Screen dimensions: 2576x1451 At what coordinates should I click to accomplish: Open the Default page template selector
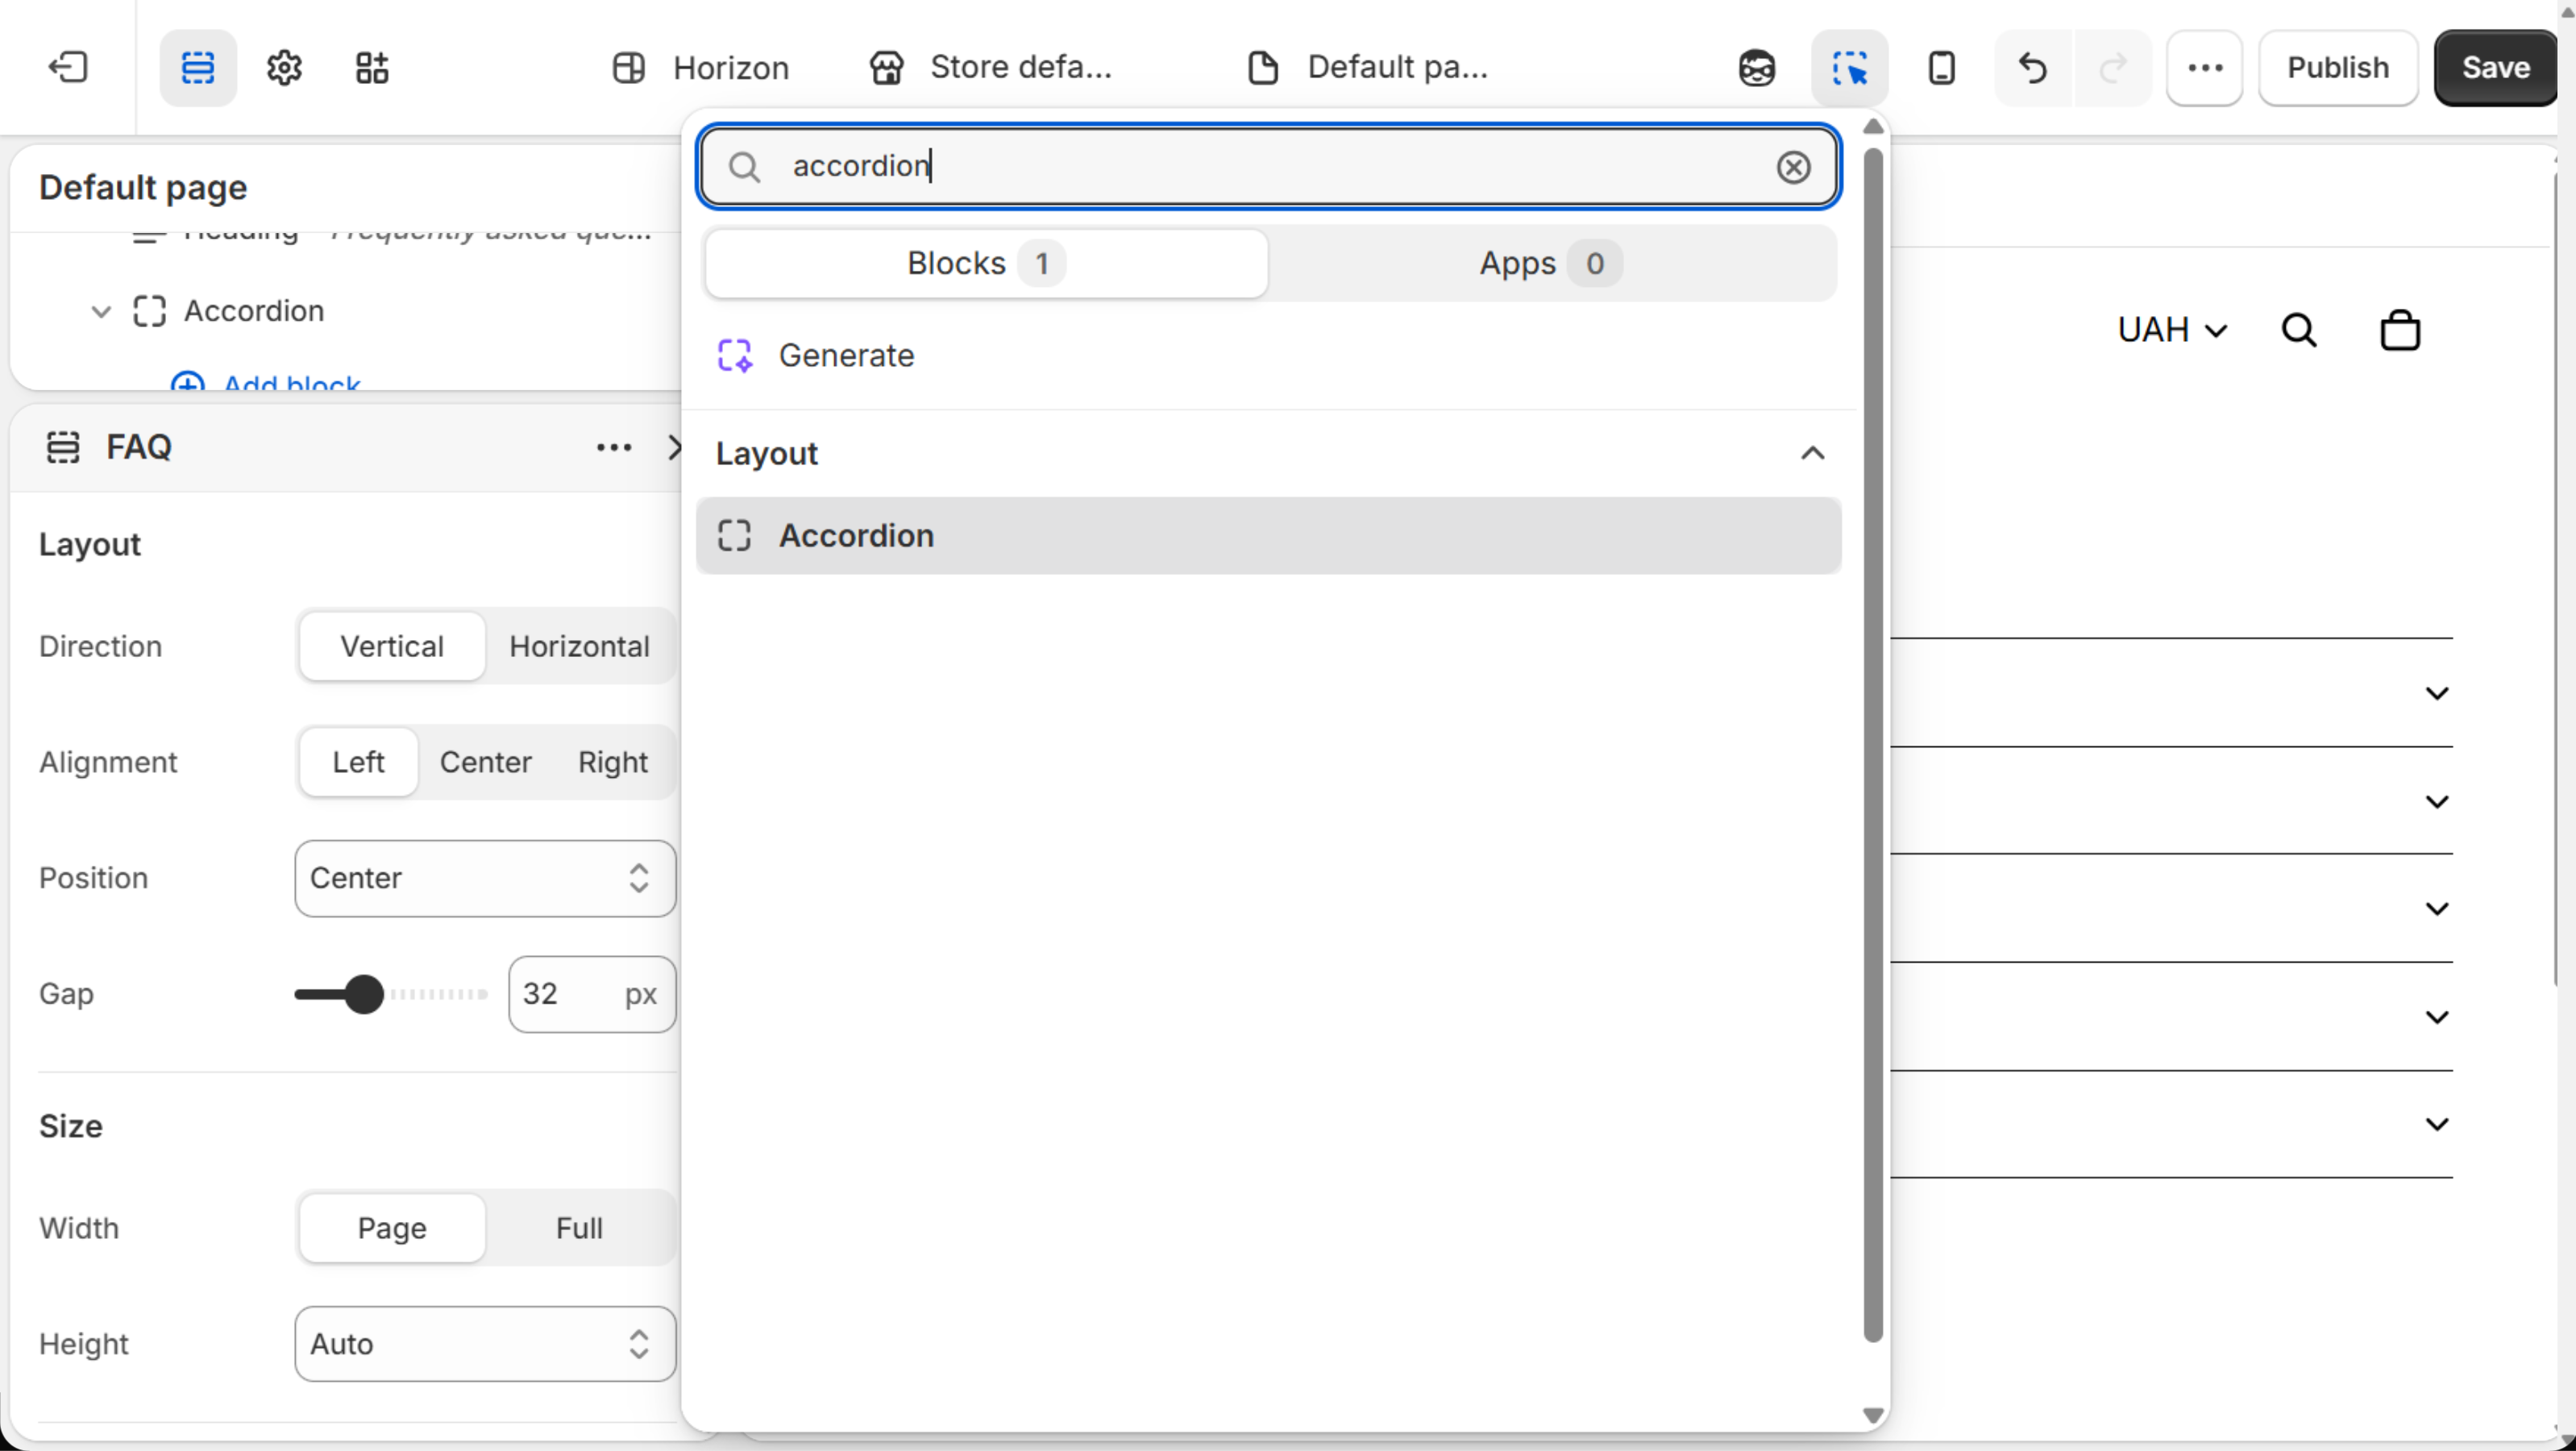click(1368, 67)
